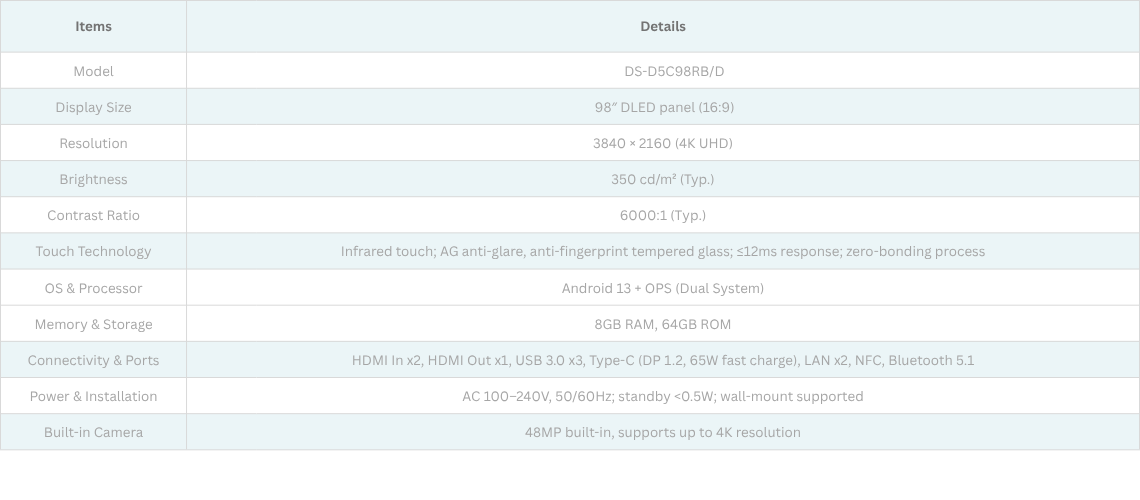Select the Contrast Ratio label
This screenshot has height=500, width=1140.
(x=93, y=215)
